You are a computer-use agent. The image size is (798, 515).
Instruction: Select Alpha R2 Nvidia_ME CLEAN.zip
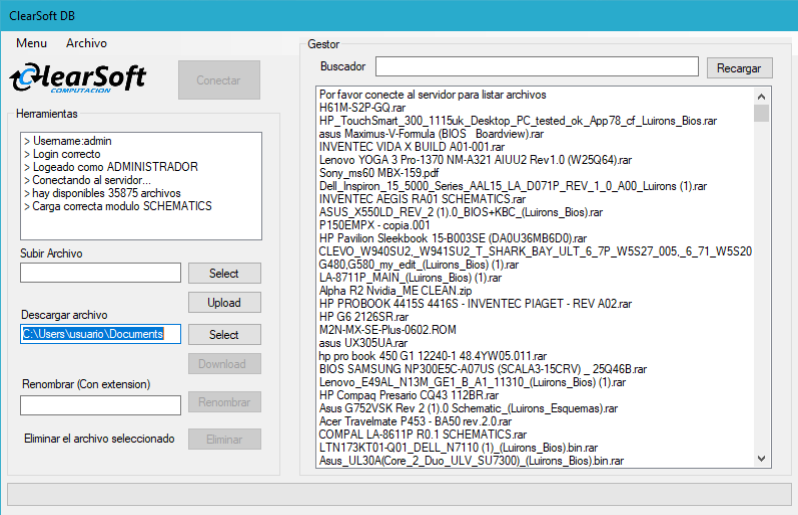pos(395,291)
